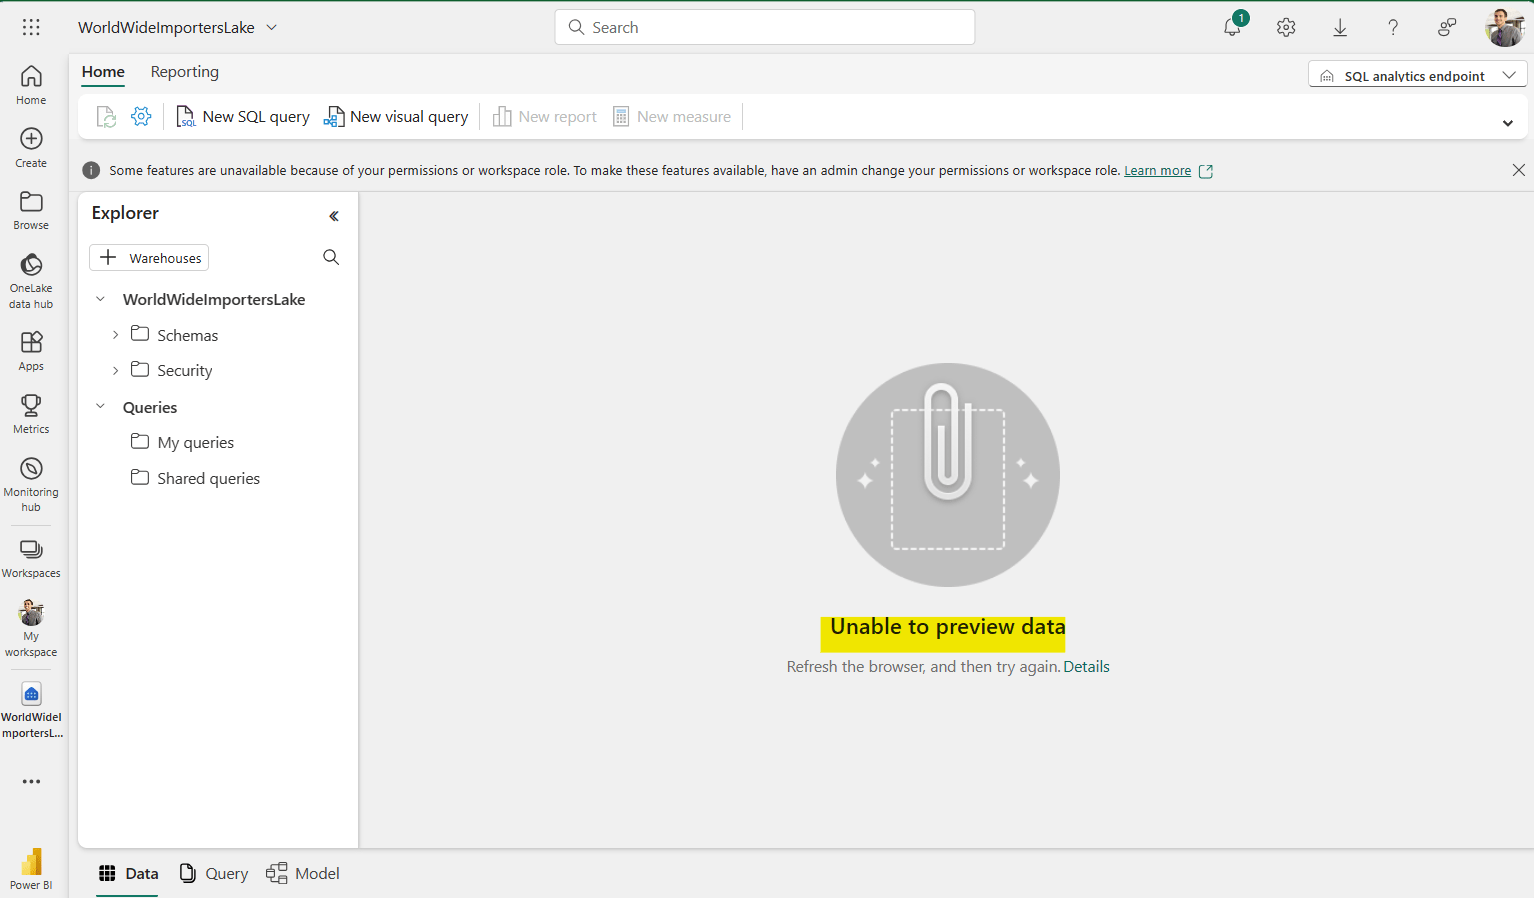Show more options ellipsis in sidebar
1534x898 pixels.
tap(31, 781)
